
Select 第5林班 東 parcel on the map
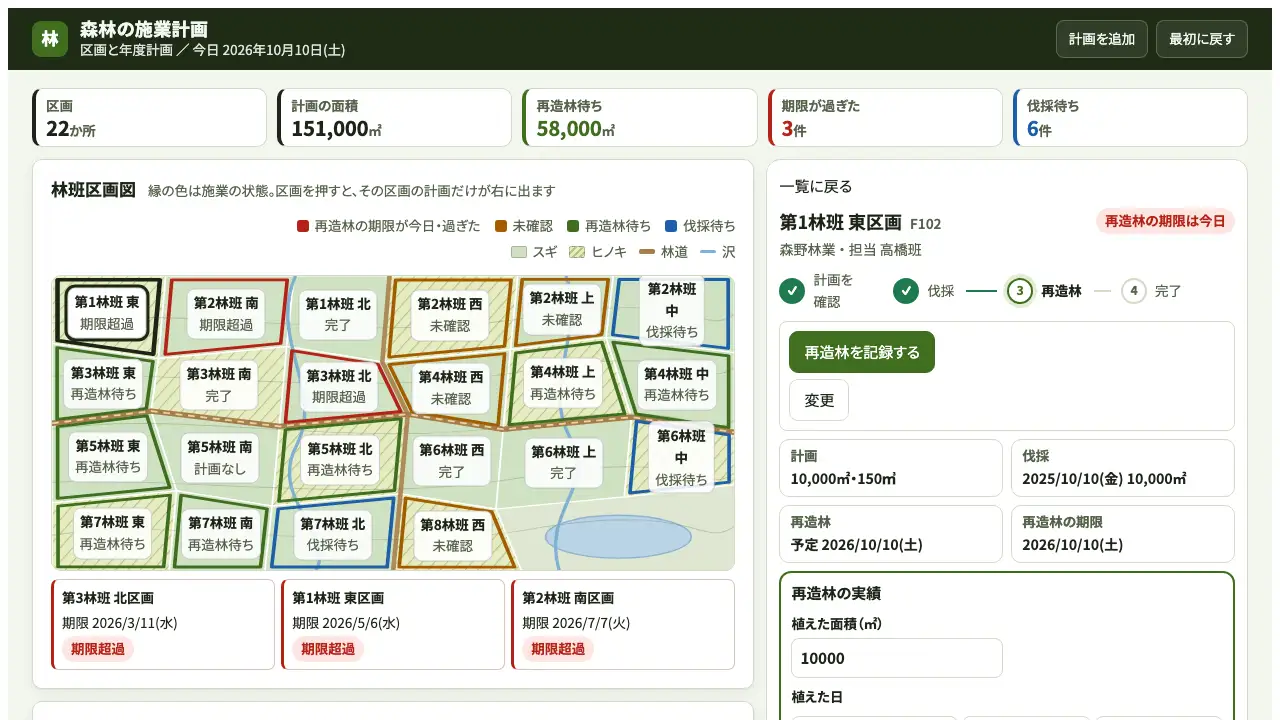[x=109, y=456]
